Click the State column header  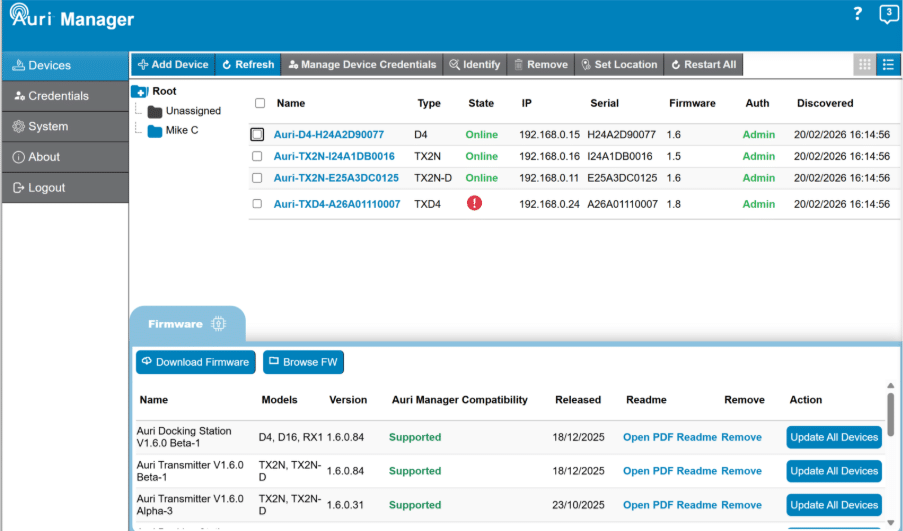coord(481,104)
